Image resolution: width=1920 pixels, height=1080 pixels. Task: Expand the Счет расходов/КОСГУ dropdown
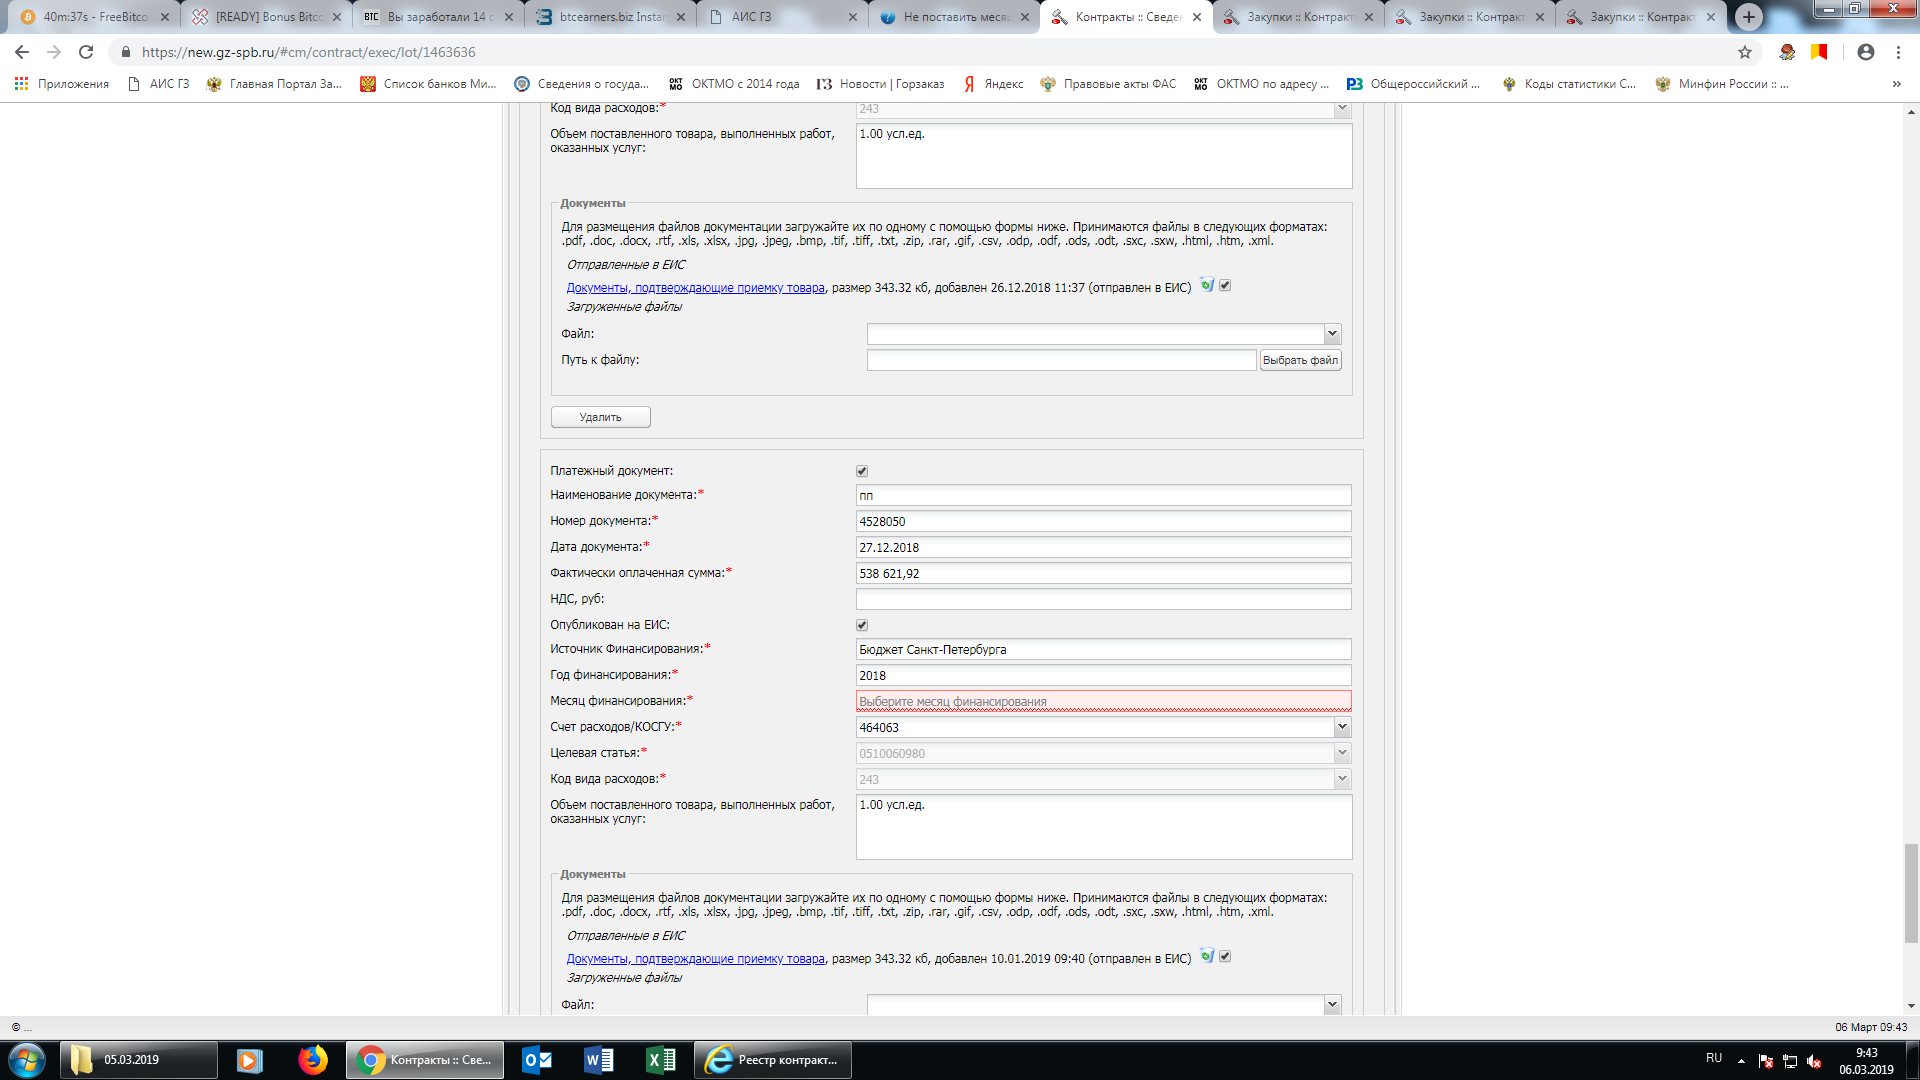tap(1342, 727)
